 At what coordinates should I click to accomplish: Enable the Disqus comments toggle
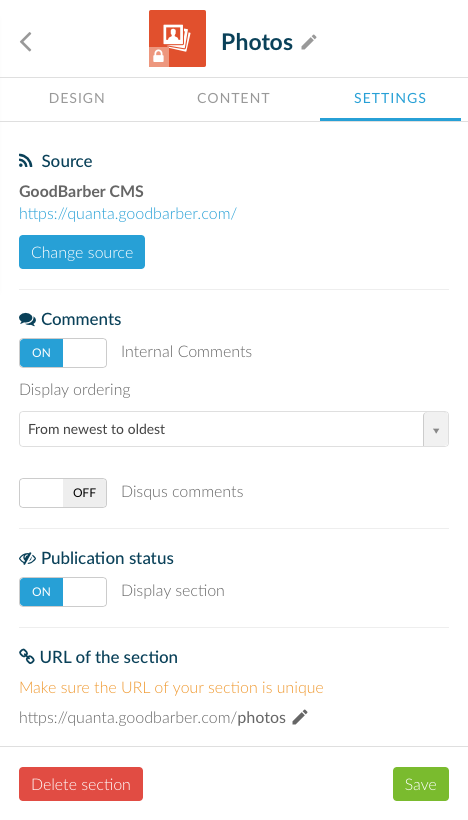coord(63,493)
